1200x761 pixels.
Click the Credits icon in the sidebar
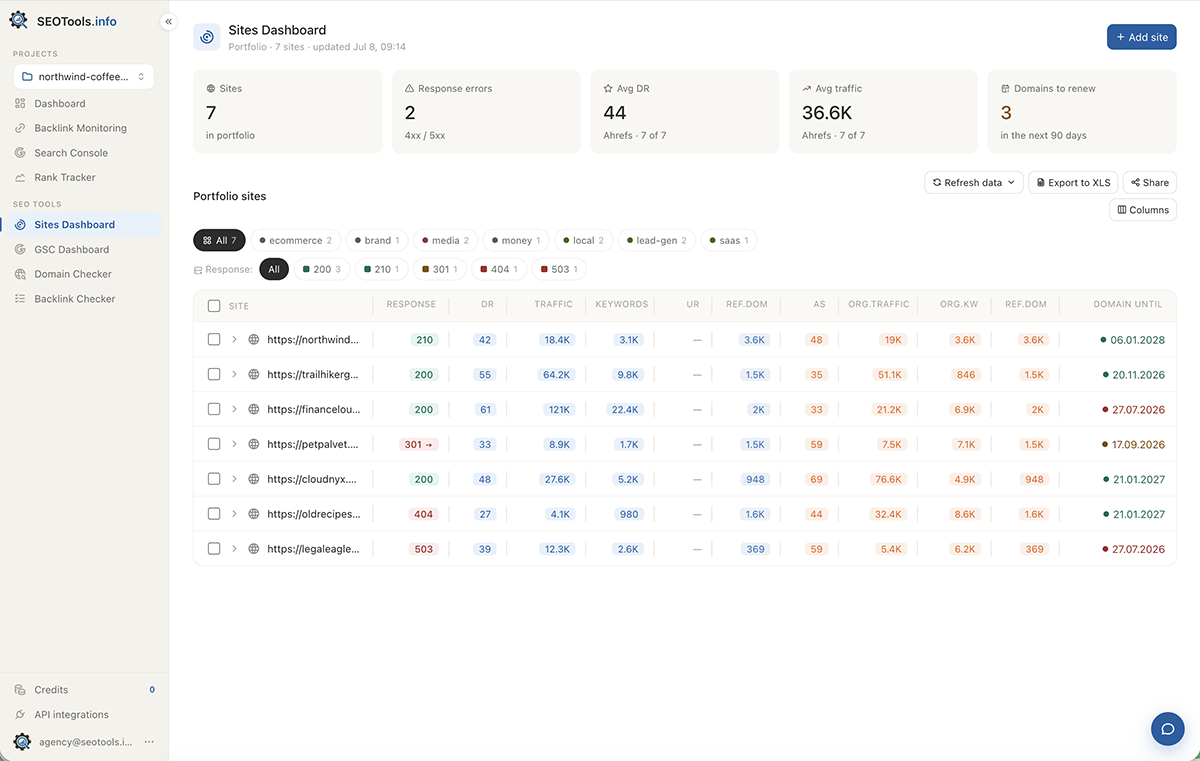(21, 690)
